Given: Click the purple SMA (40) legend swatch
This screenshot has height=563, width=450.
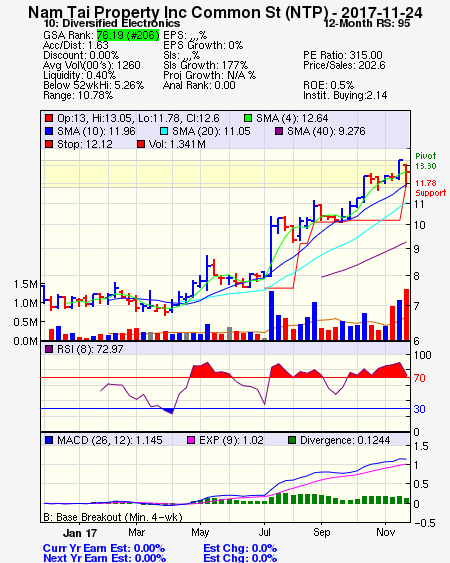Looking at the screenshot, I should coord(279,131).
